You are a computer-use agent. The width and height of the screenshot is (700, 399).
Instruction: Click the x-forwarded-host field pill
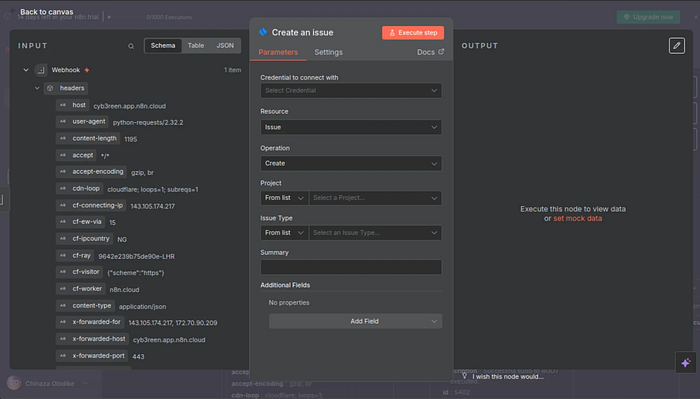[x=92, y=339]
